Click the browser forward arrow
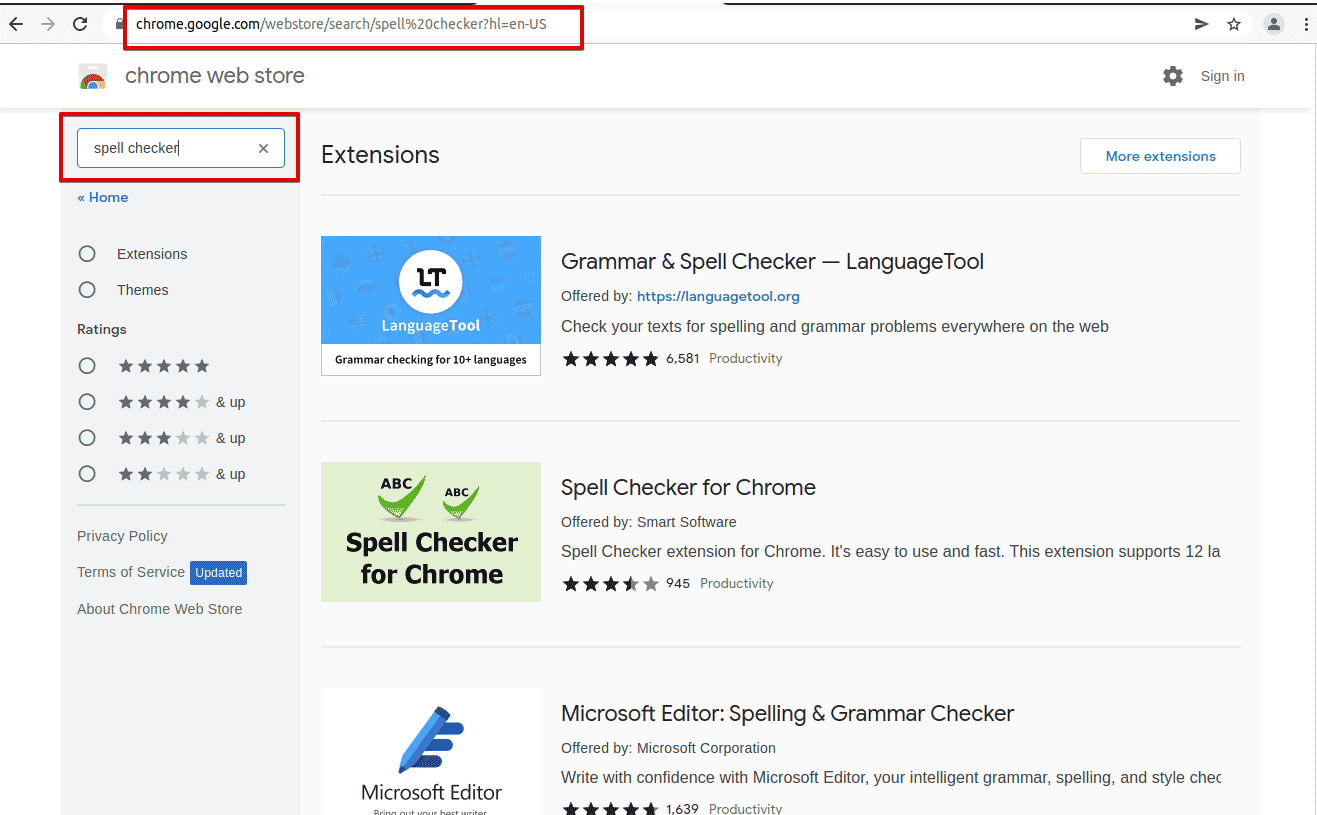Screen dimensions: 1317x815 tap(48, 24)
